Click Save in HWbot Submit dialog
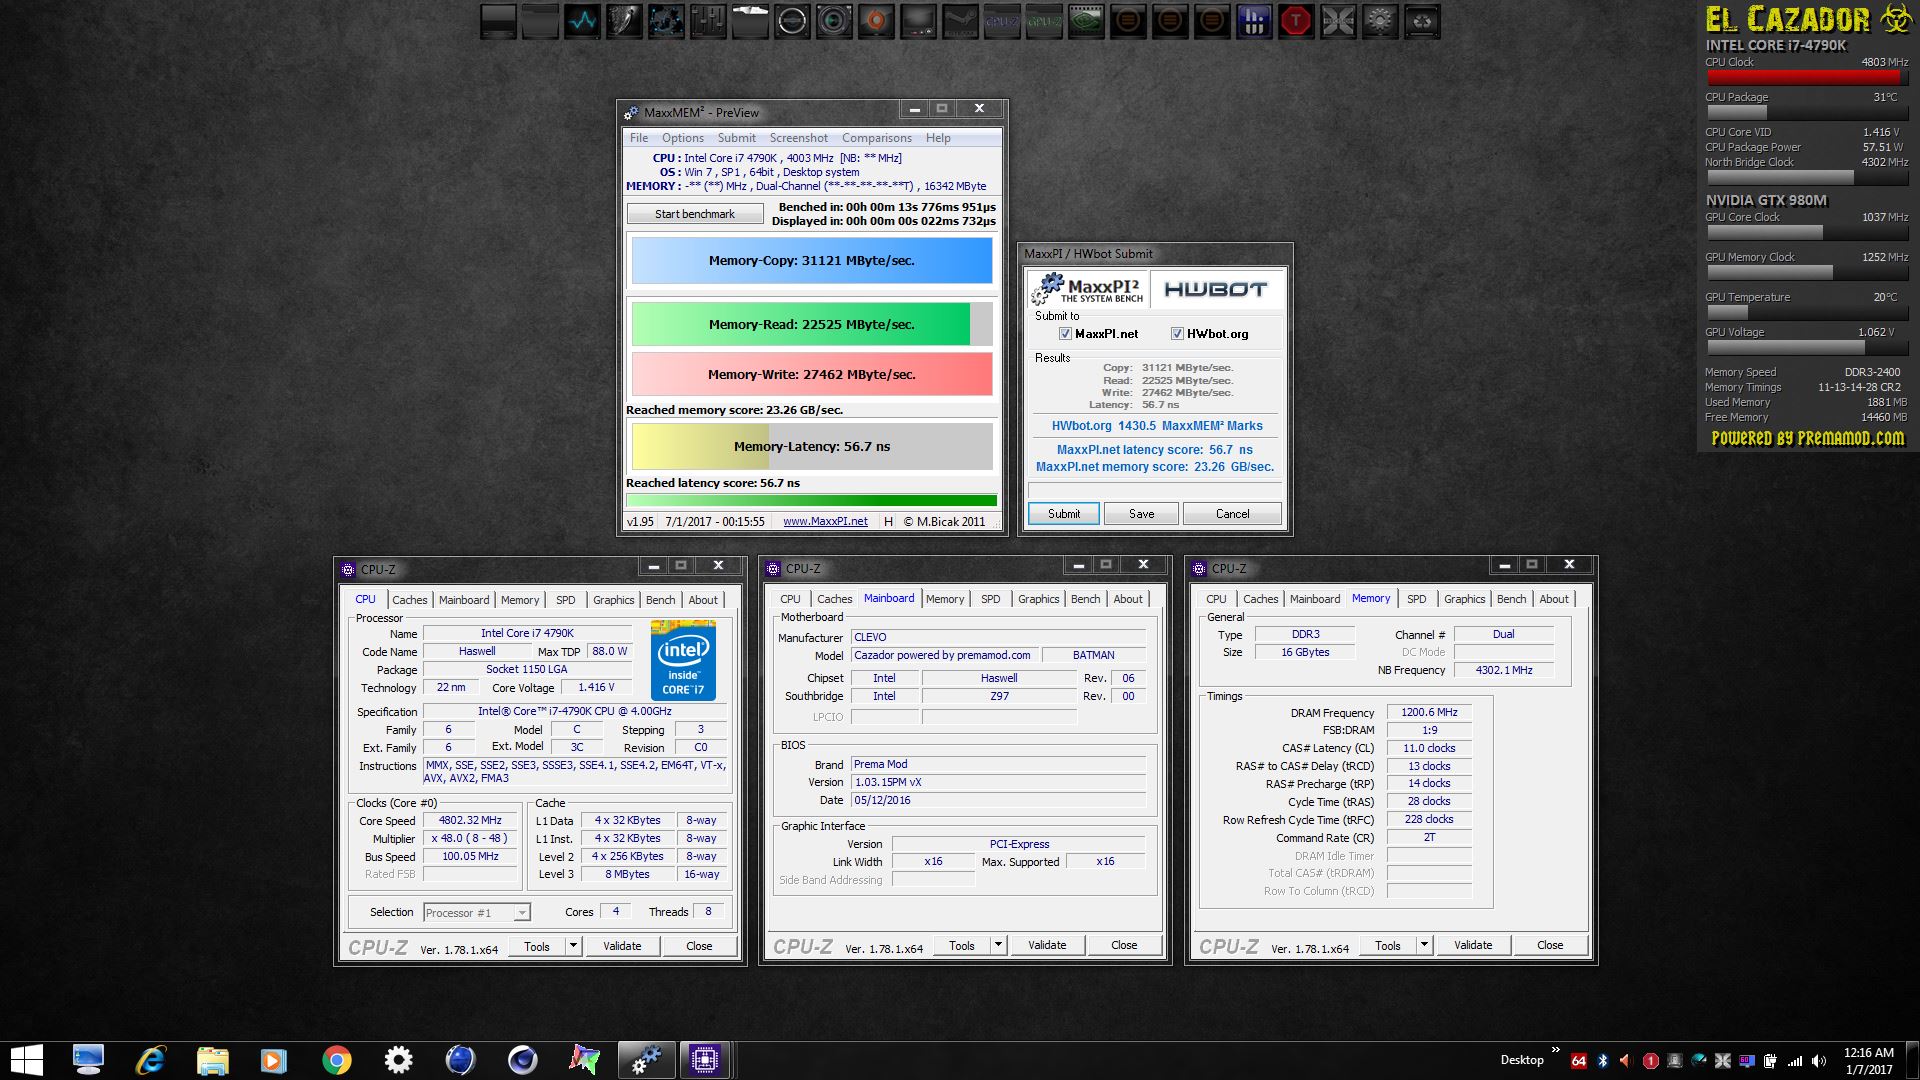 tap(1142, 514)
